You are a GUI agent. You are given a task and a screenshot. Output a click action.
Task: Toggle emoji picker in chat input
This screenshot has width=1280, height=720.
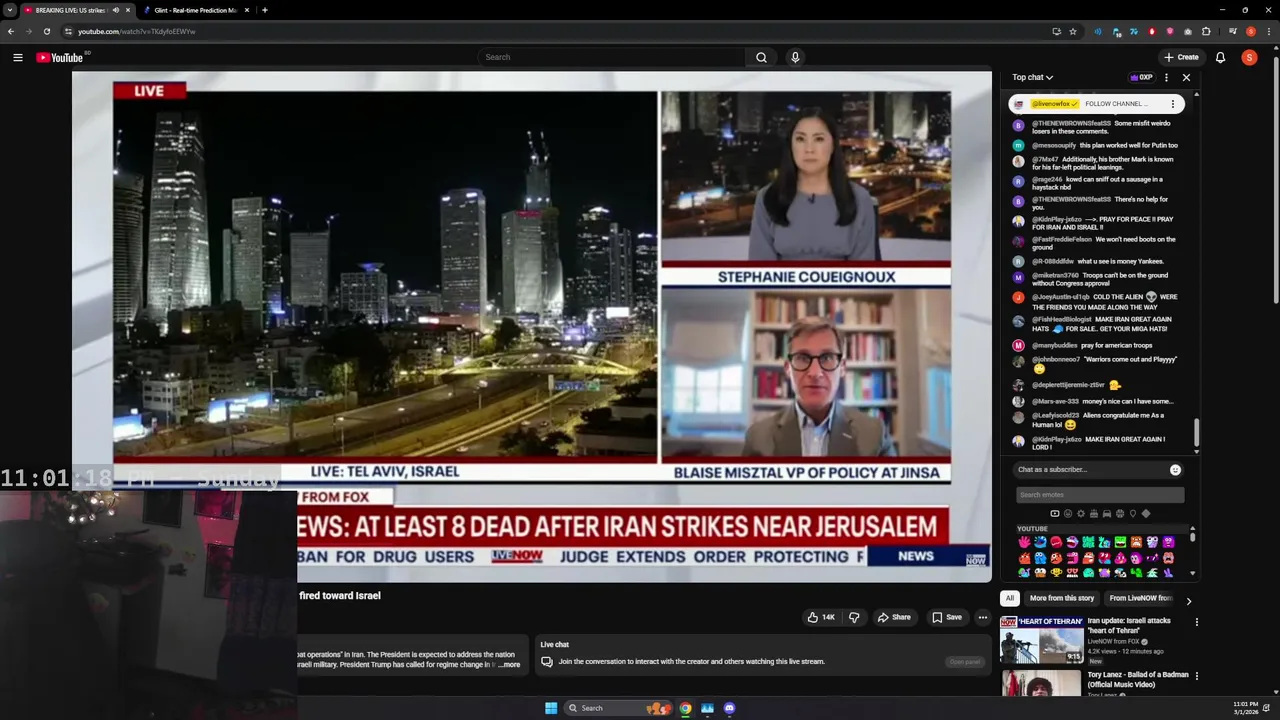pyautogui.click(x=1175, y=470)
